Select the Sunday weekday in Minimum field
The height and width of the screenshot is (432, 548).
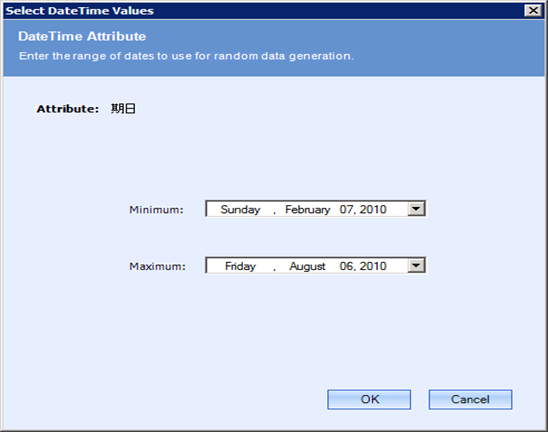click(240, 209)
